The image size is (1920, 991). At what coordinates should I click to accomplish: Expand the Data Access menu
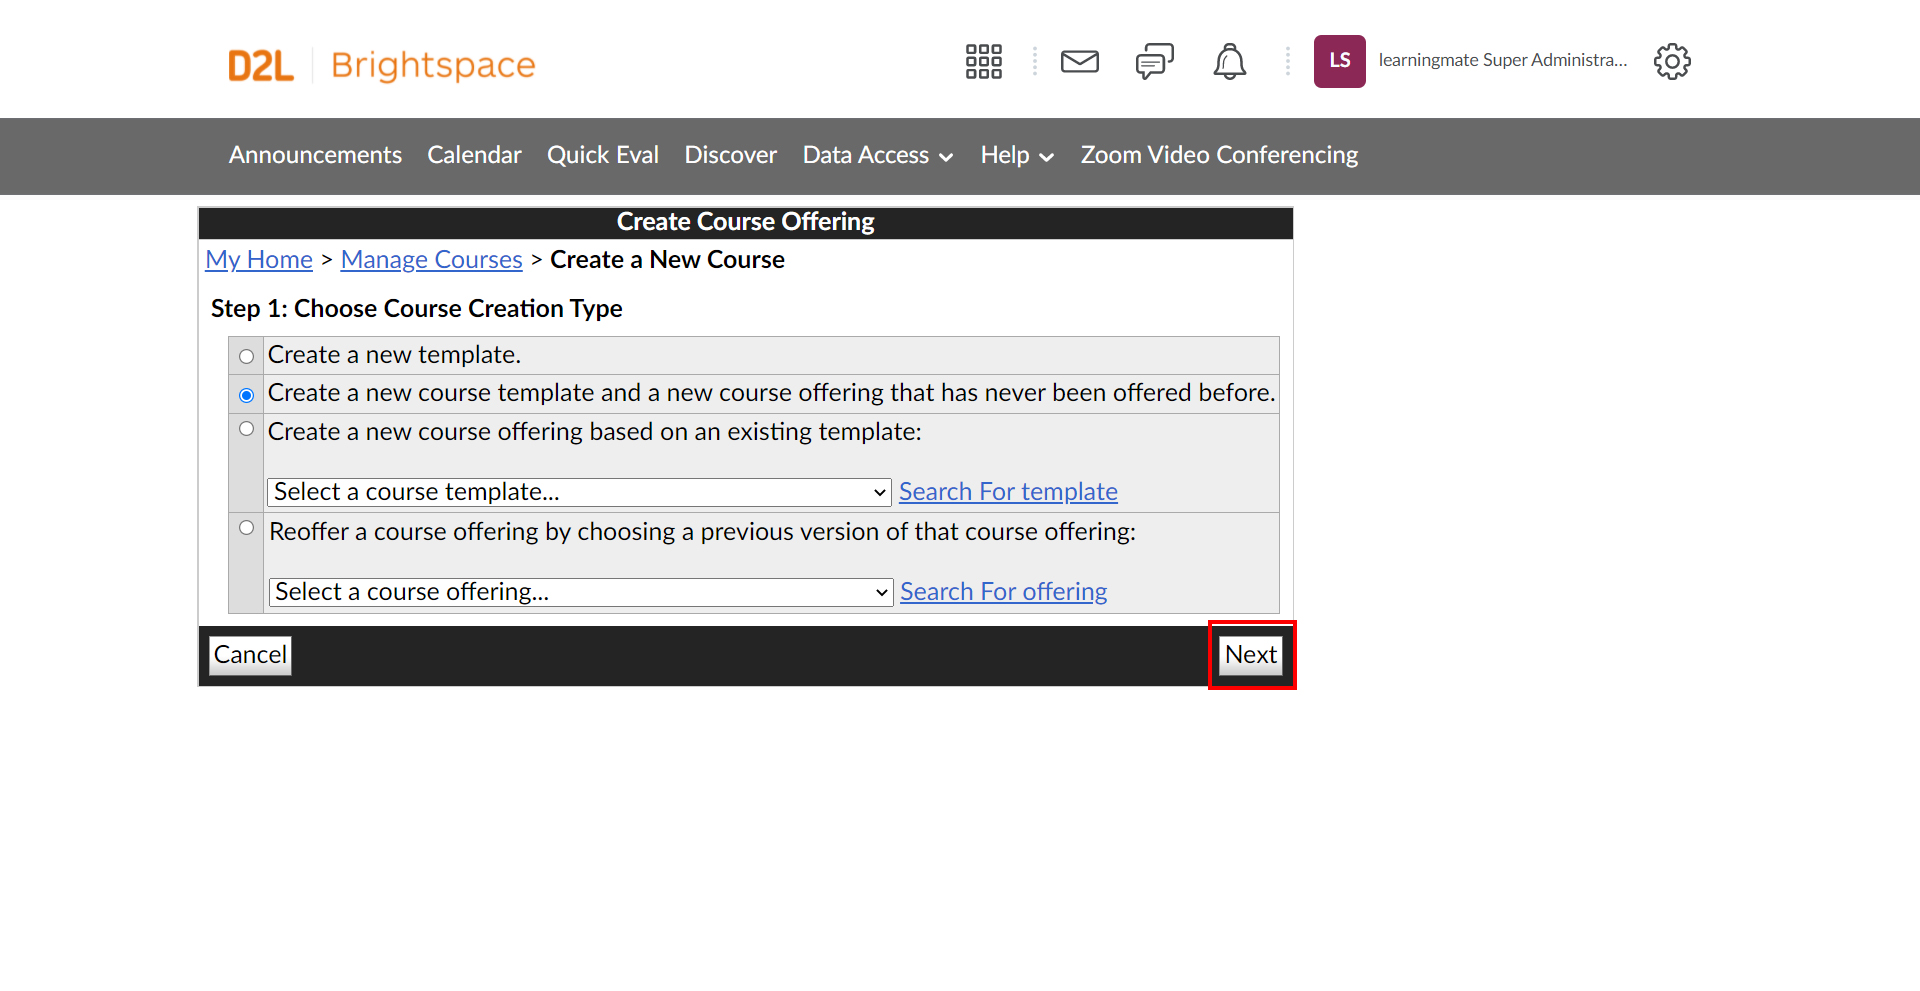tap(878, 155)
